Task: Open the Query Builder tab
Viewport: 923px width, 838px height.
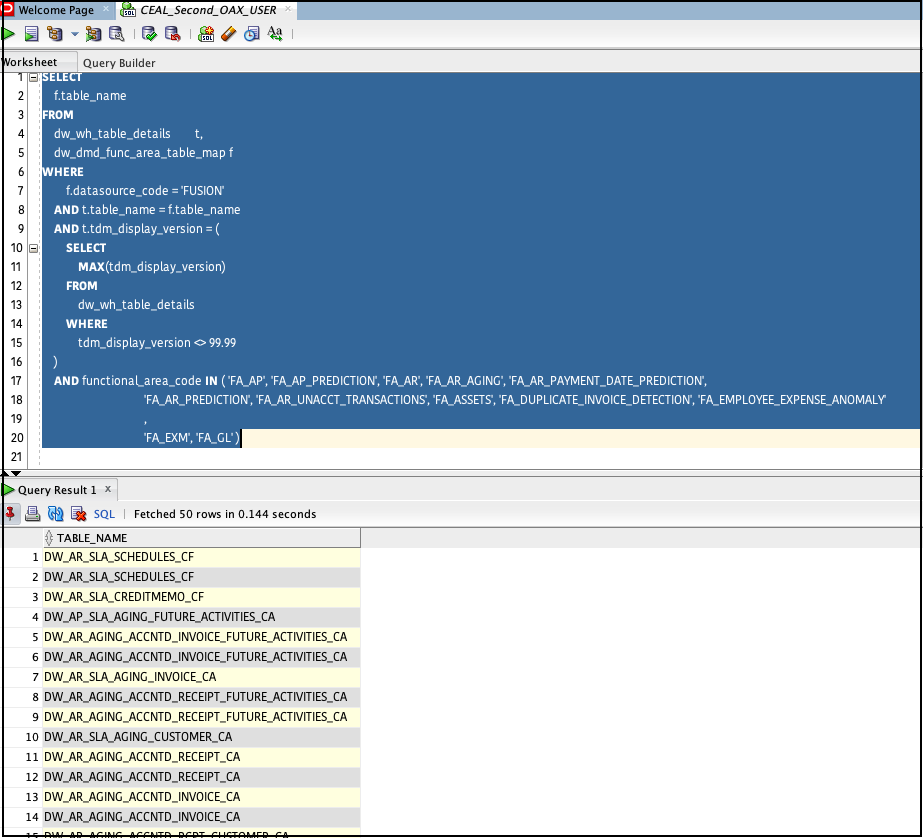Action: [x=119, y=62]
